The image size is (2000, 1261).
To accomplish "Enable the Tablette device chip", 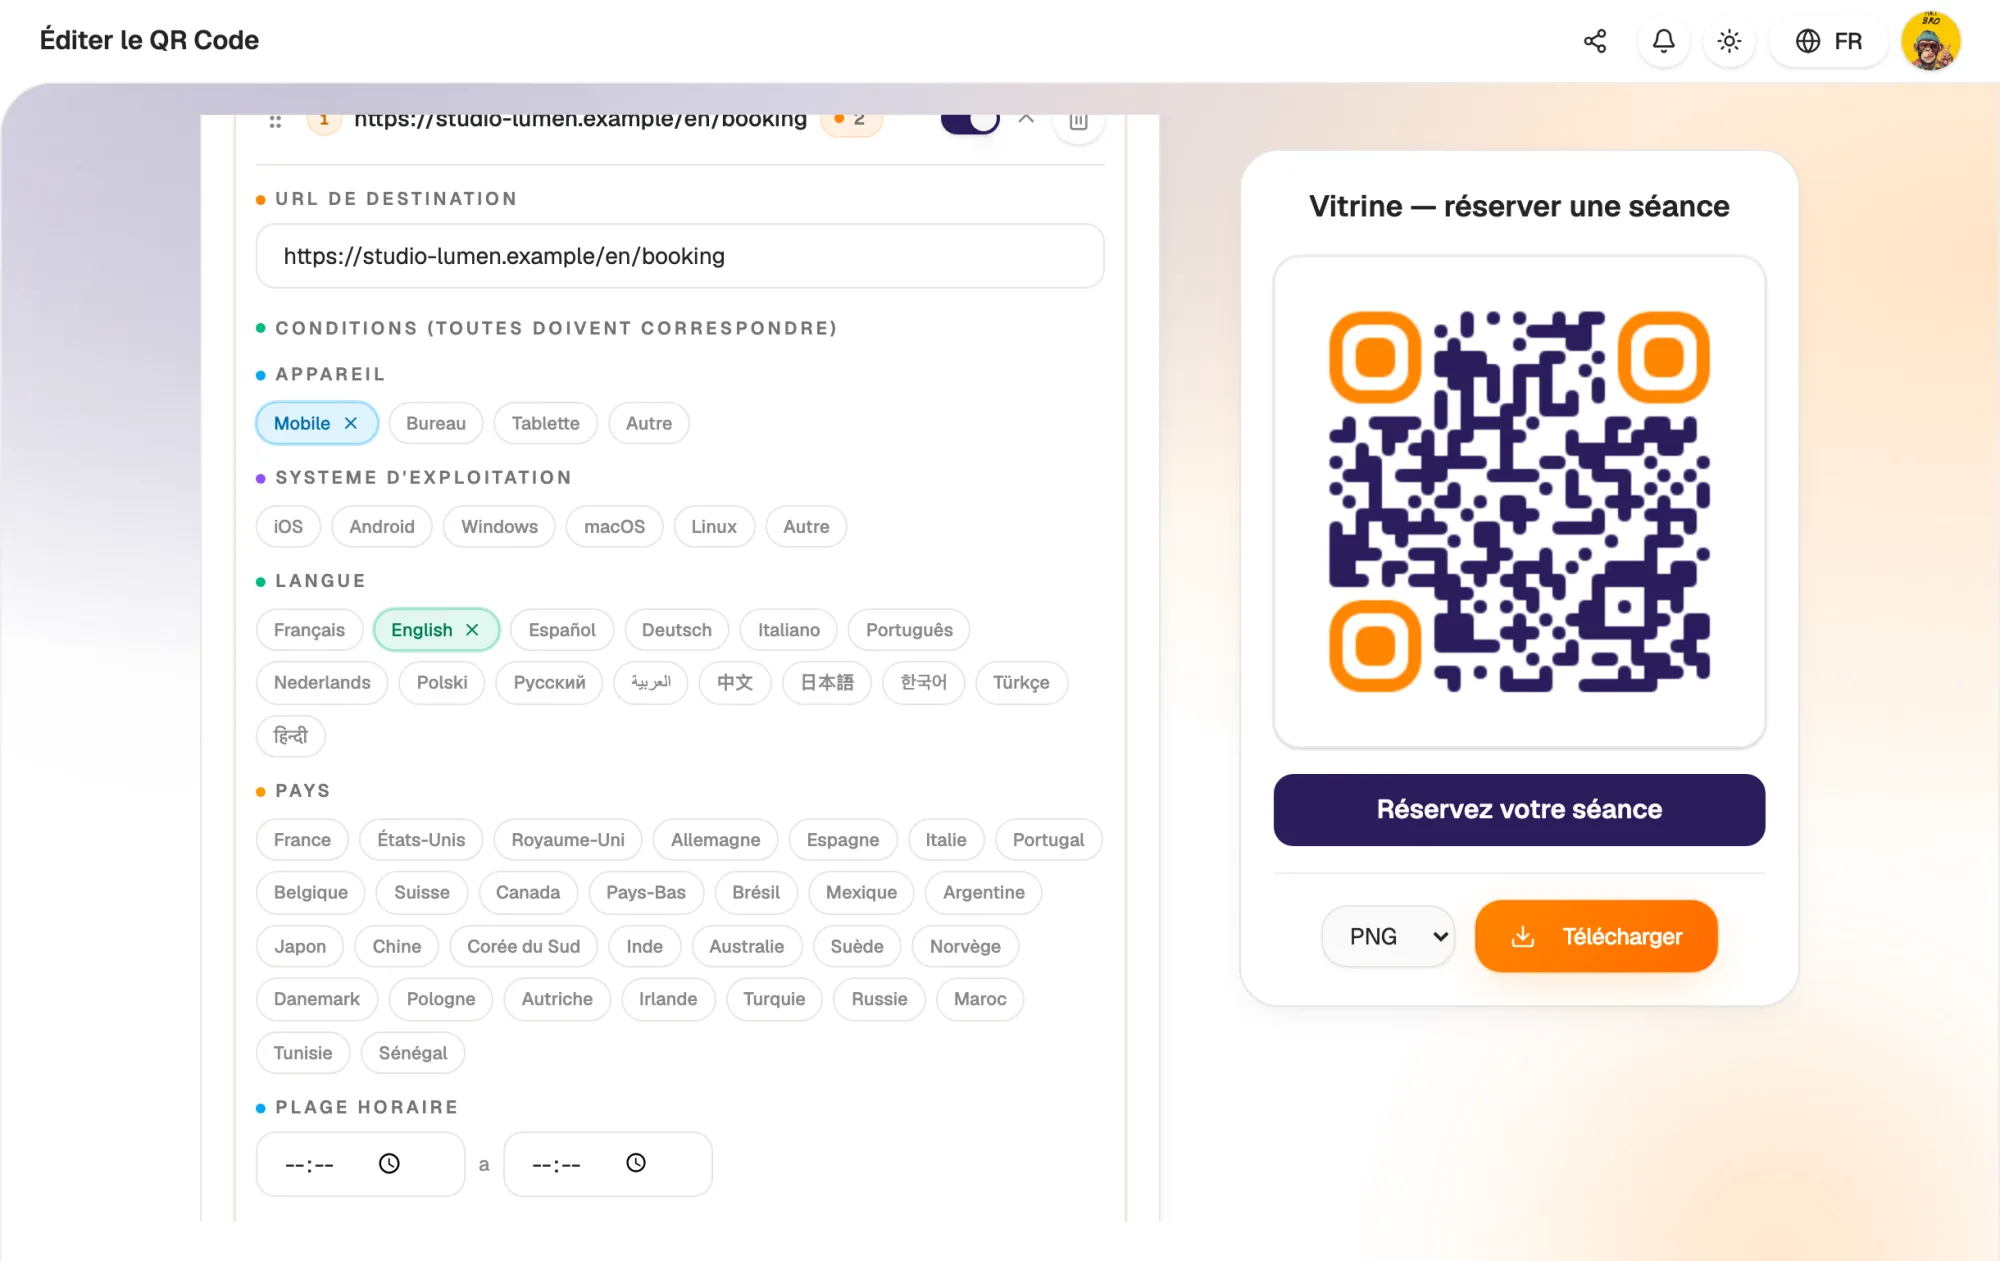I will (x=545, y=423).
